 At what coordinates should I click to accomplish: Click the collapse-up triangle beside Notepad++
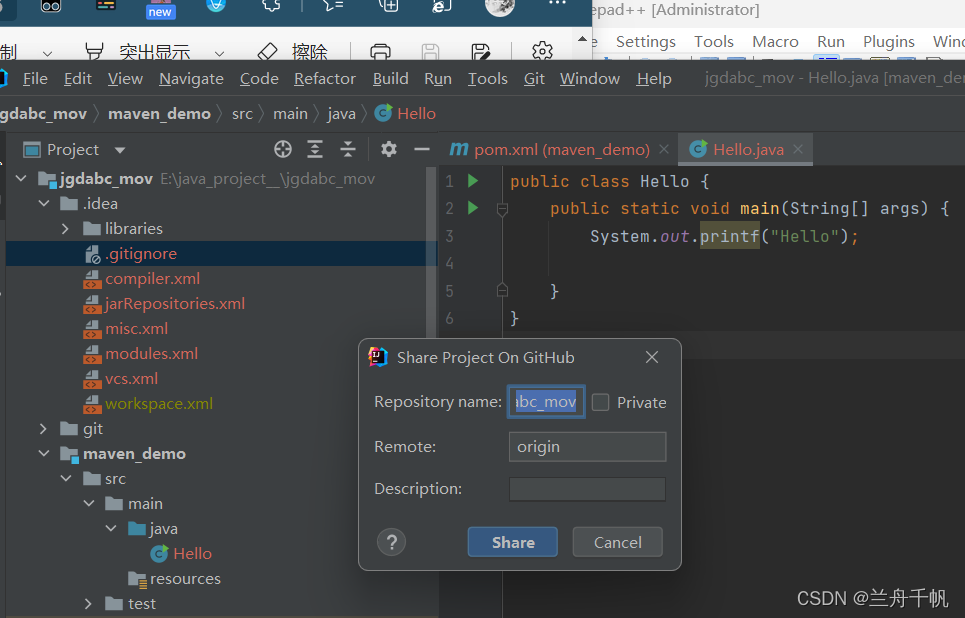point(582,39)
